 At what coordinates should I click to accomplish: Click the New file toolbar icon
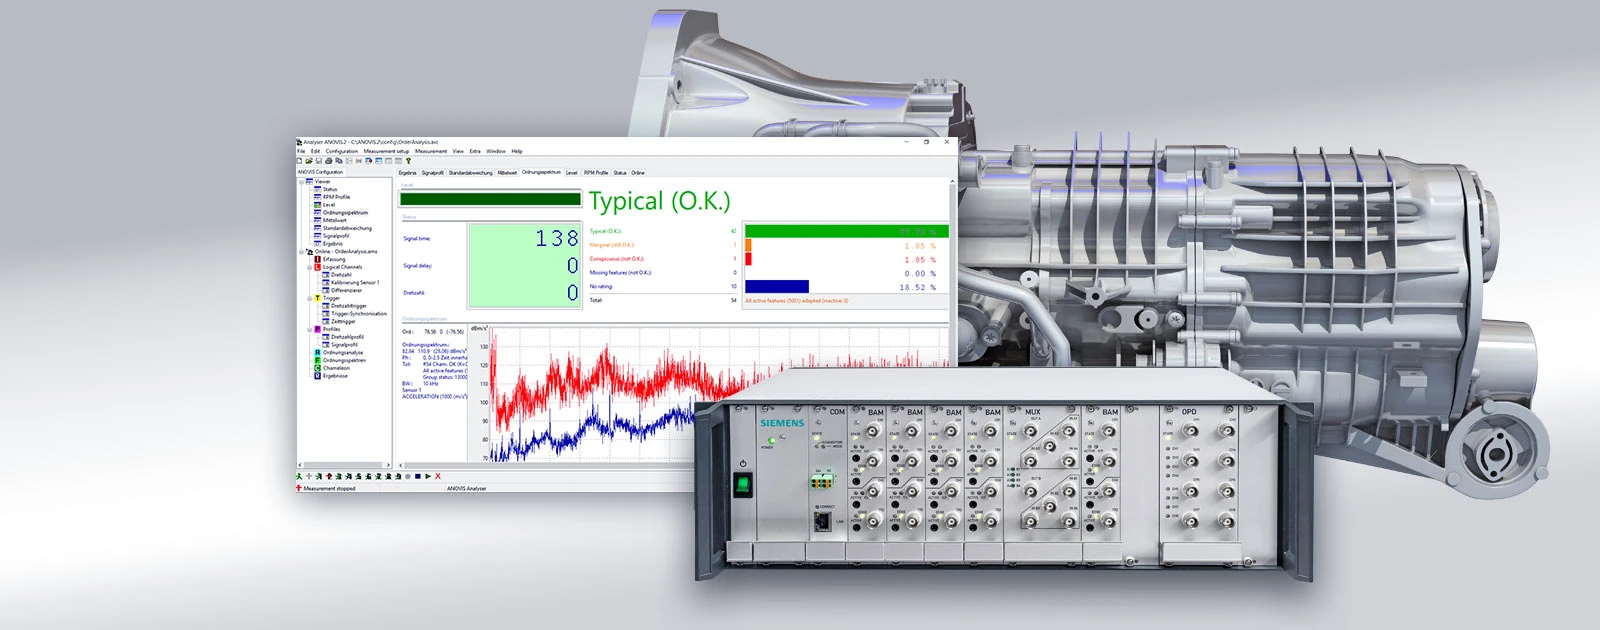tap(299, 161)
